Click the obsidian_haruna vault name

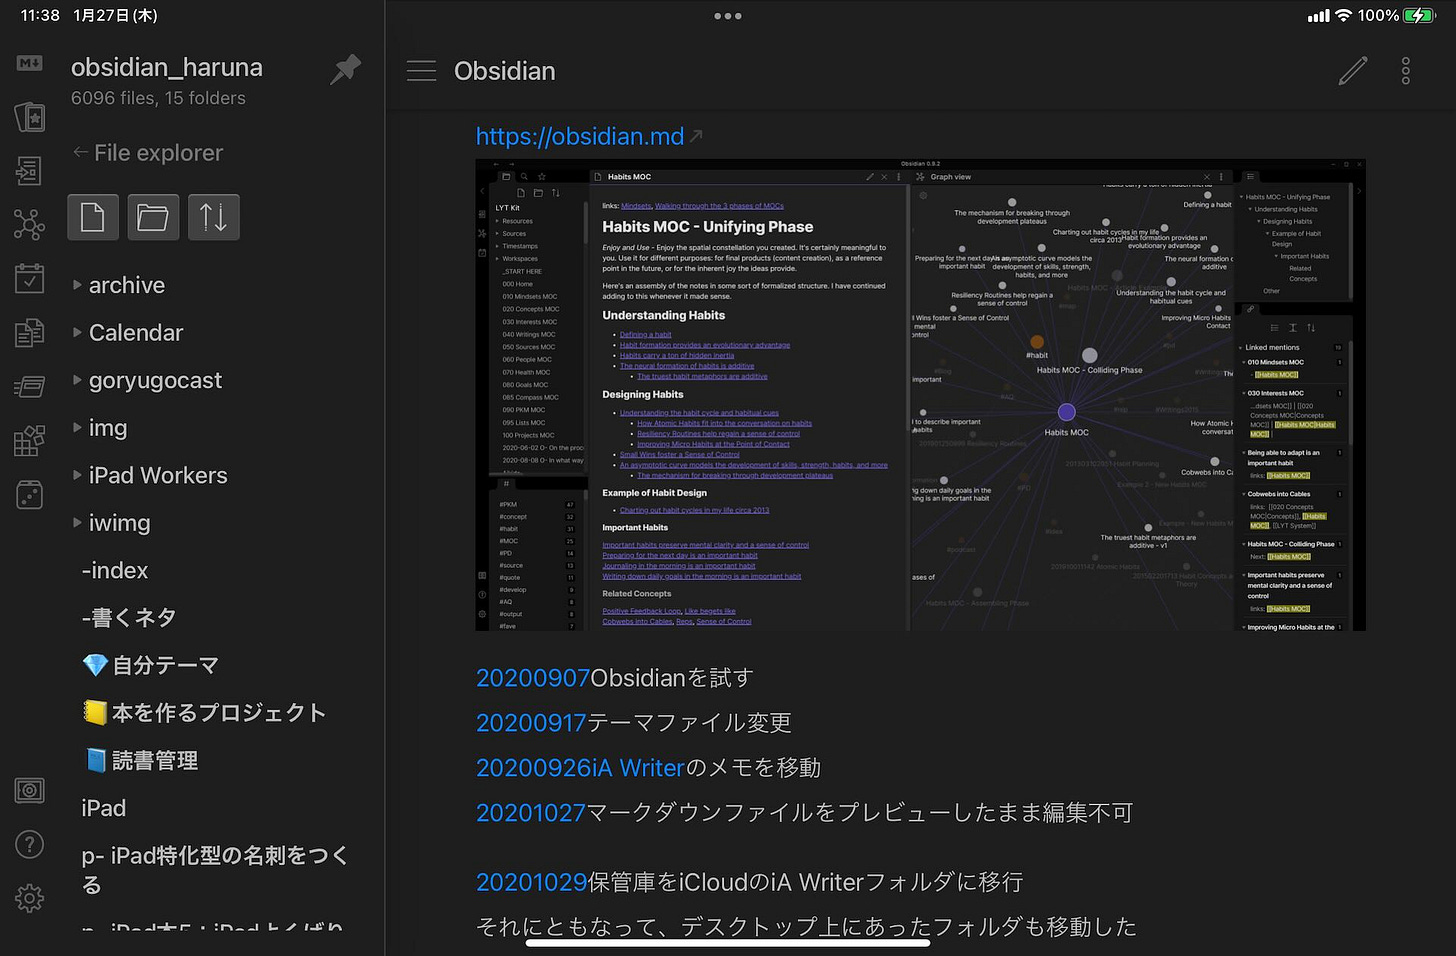[x=167, y=67]
